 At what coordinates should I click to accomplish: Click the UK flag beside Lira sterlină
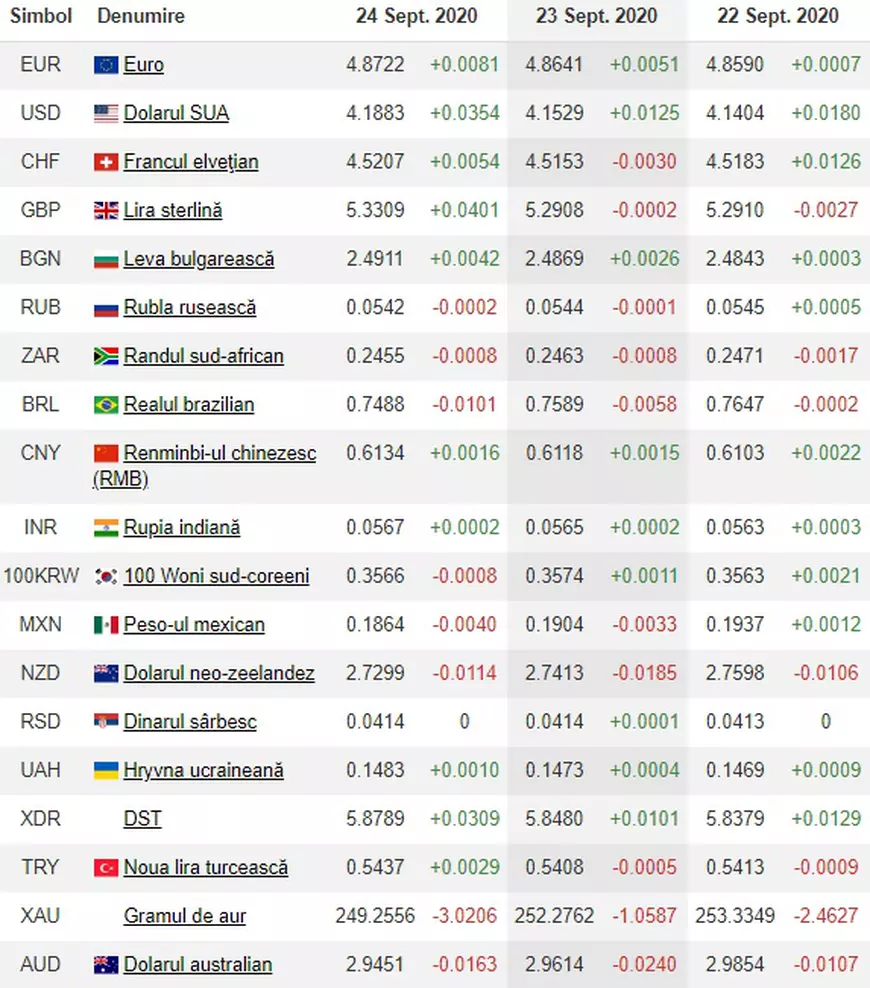[106, 210]
